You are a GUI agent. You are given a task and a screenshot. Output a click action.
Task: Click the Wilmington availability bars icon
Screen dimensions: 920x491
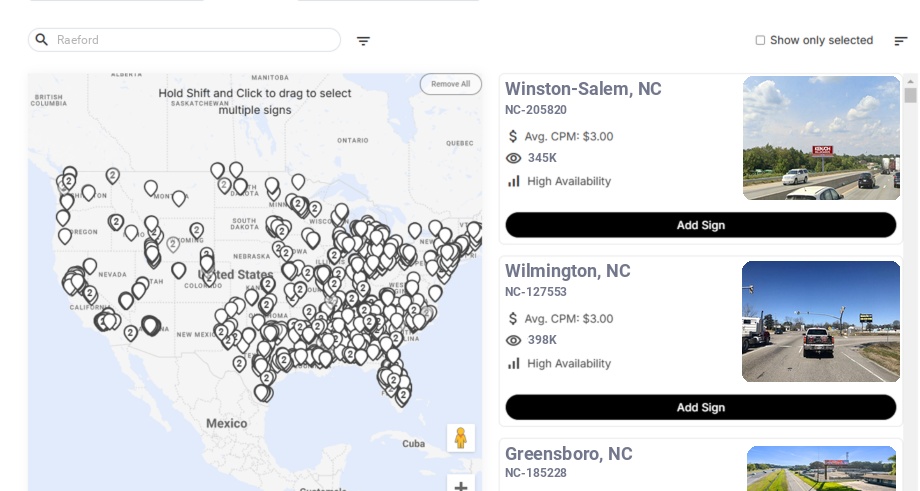pos(513,364)
